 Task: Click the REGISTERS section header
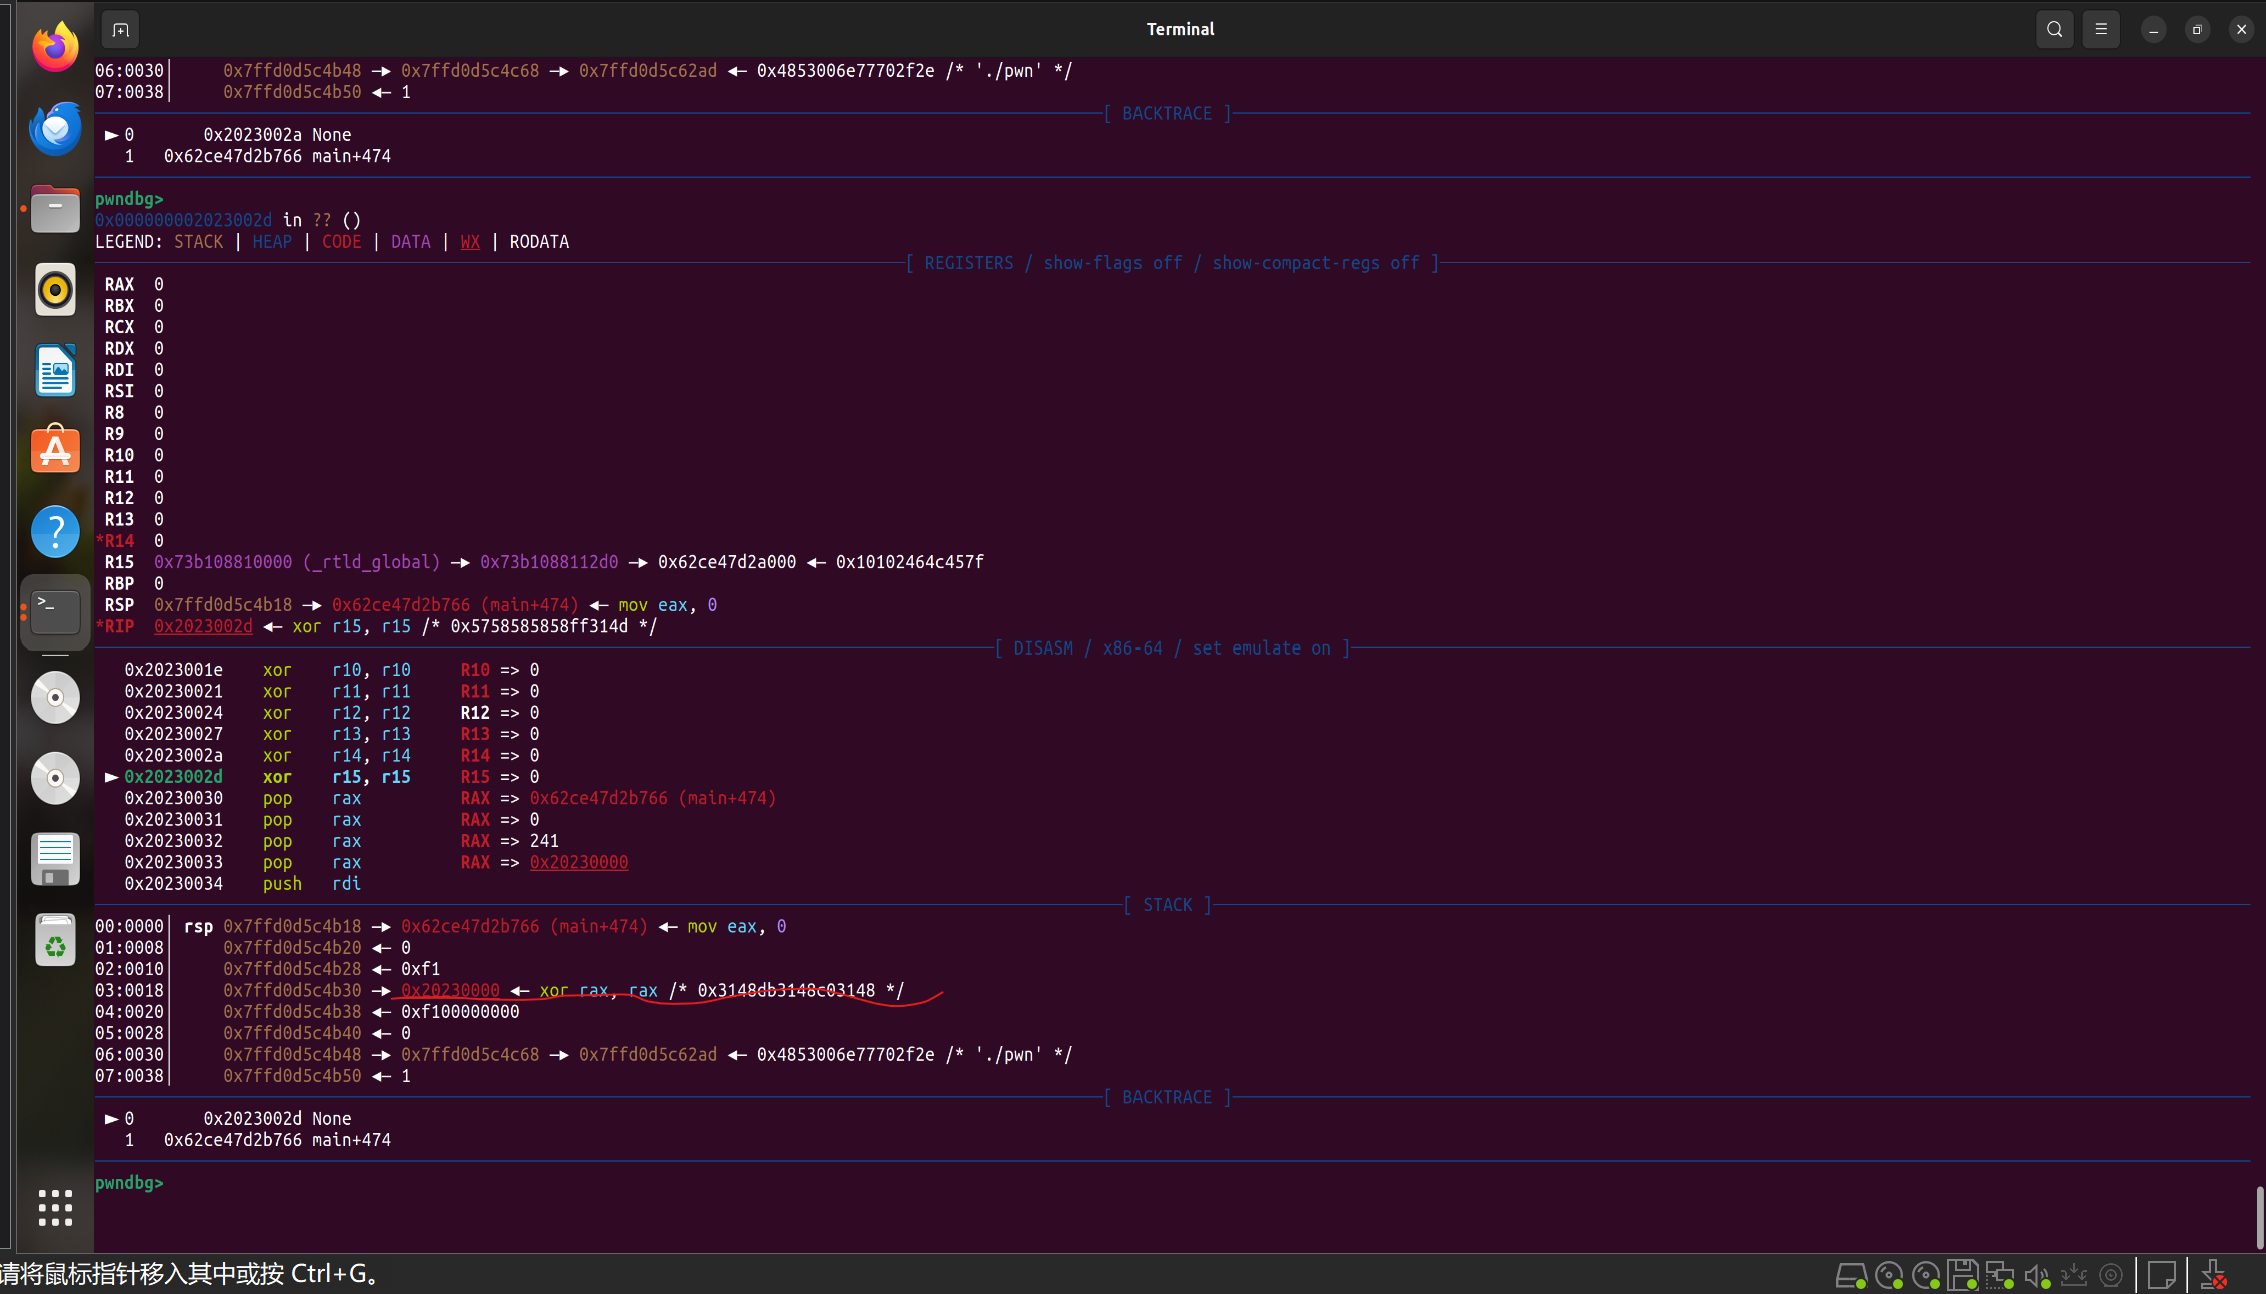1171,263
